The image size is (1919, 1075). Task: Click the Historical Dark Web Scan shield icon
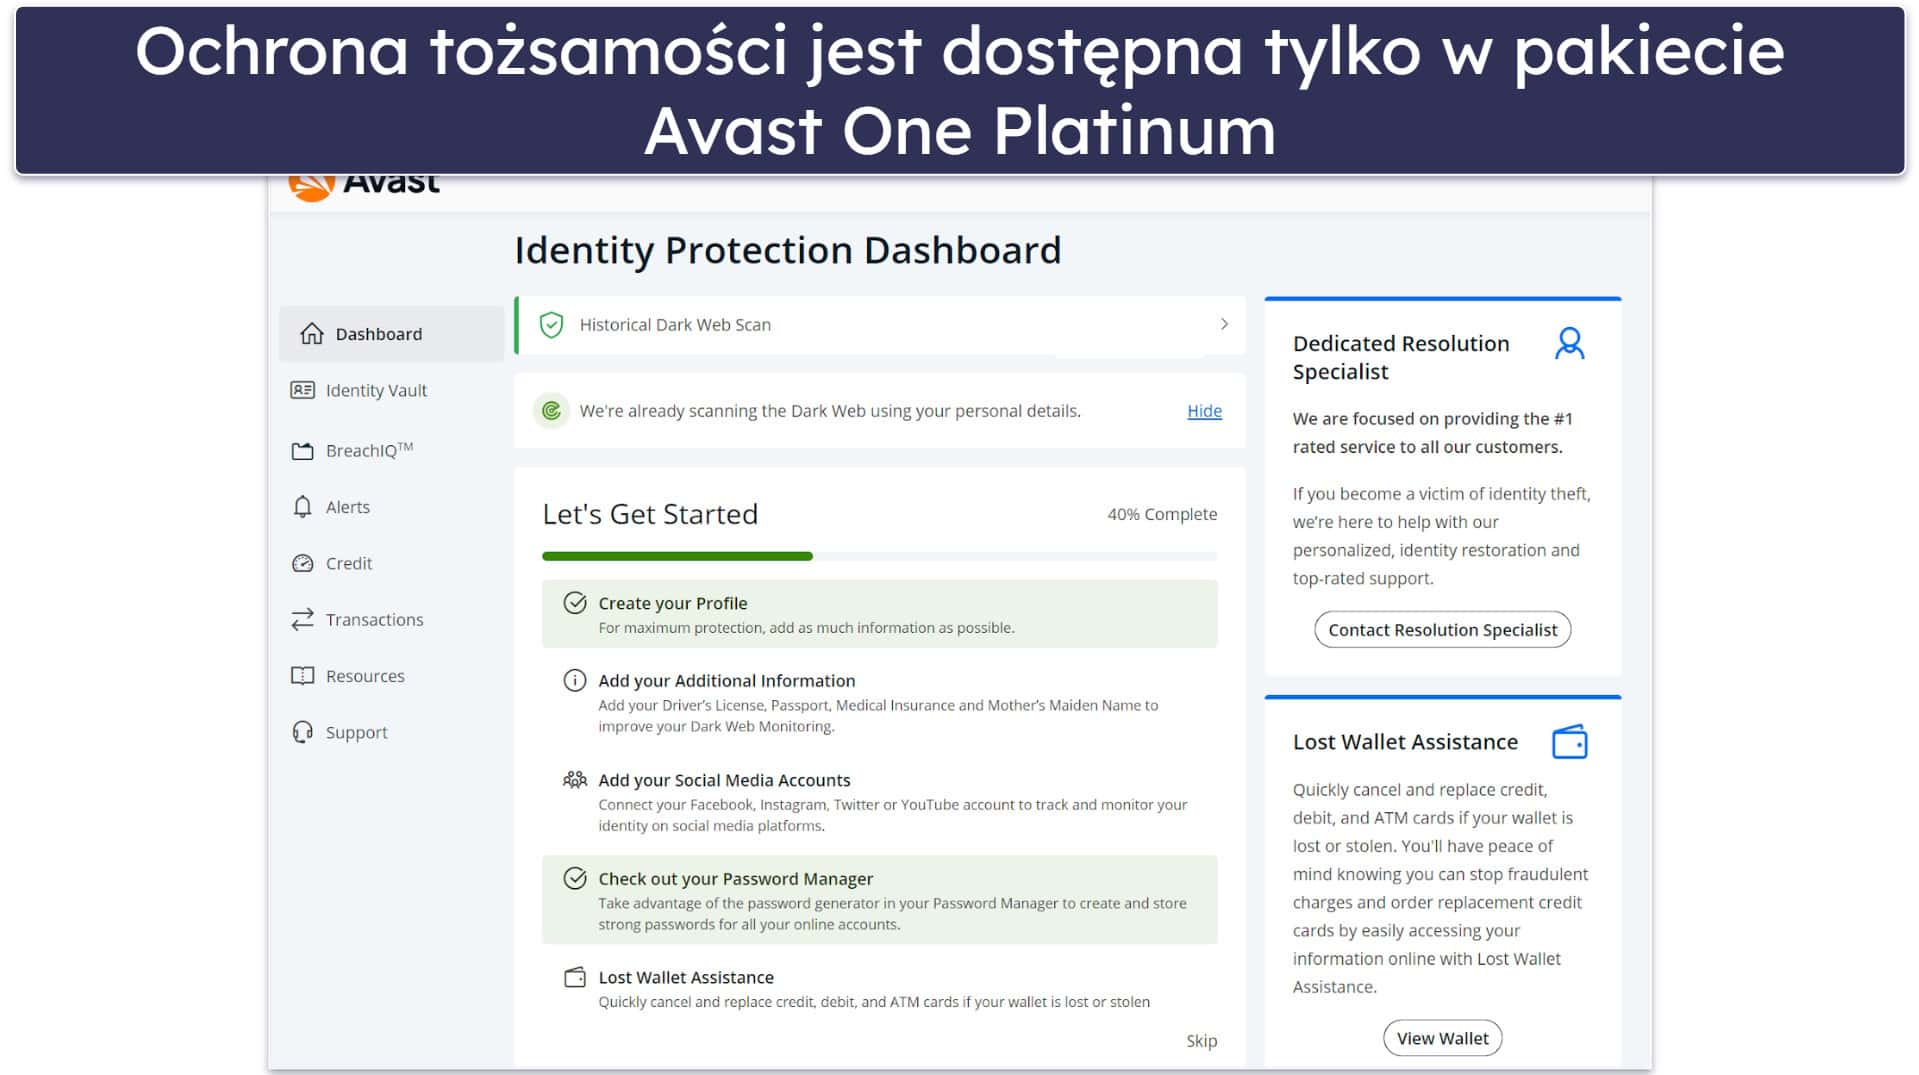click(551, 324)
